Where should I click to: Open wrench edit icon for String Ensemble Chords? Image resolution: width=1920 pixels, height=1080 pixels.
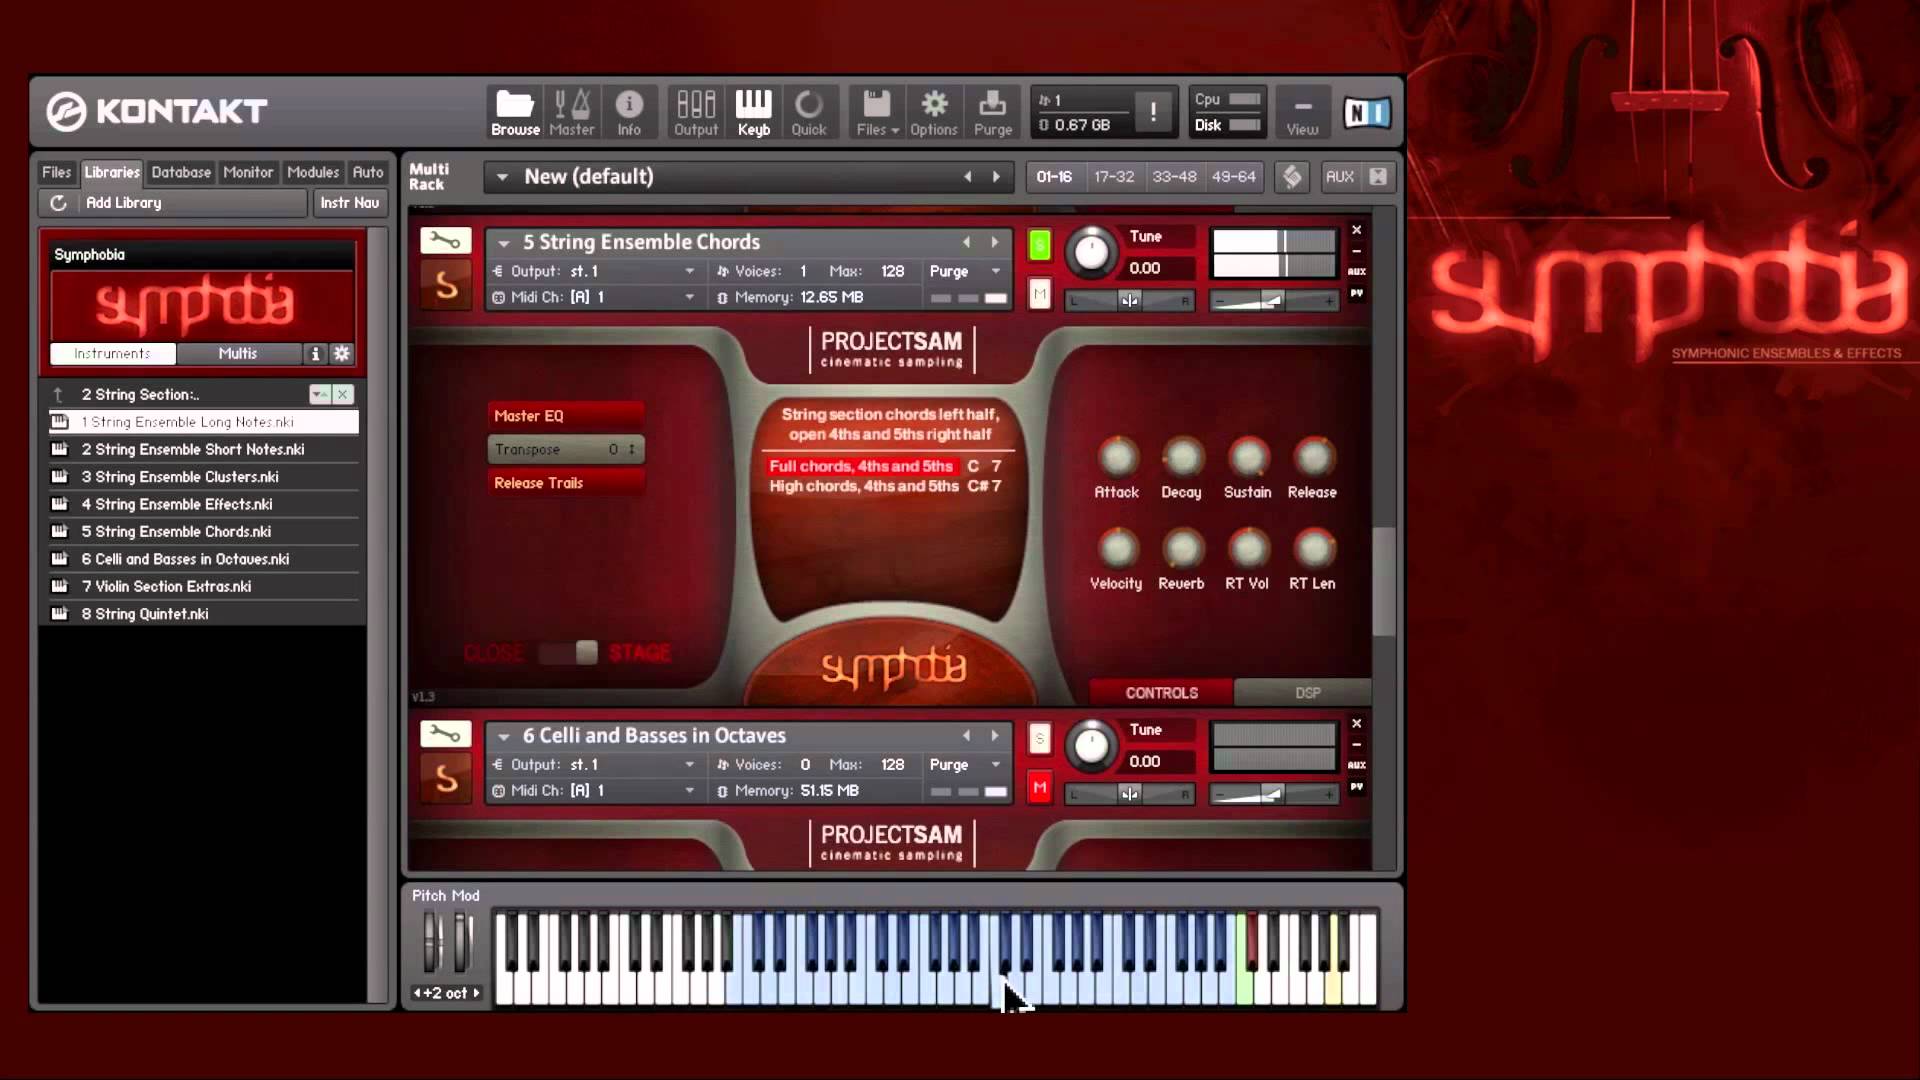pos(445,241)
